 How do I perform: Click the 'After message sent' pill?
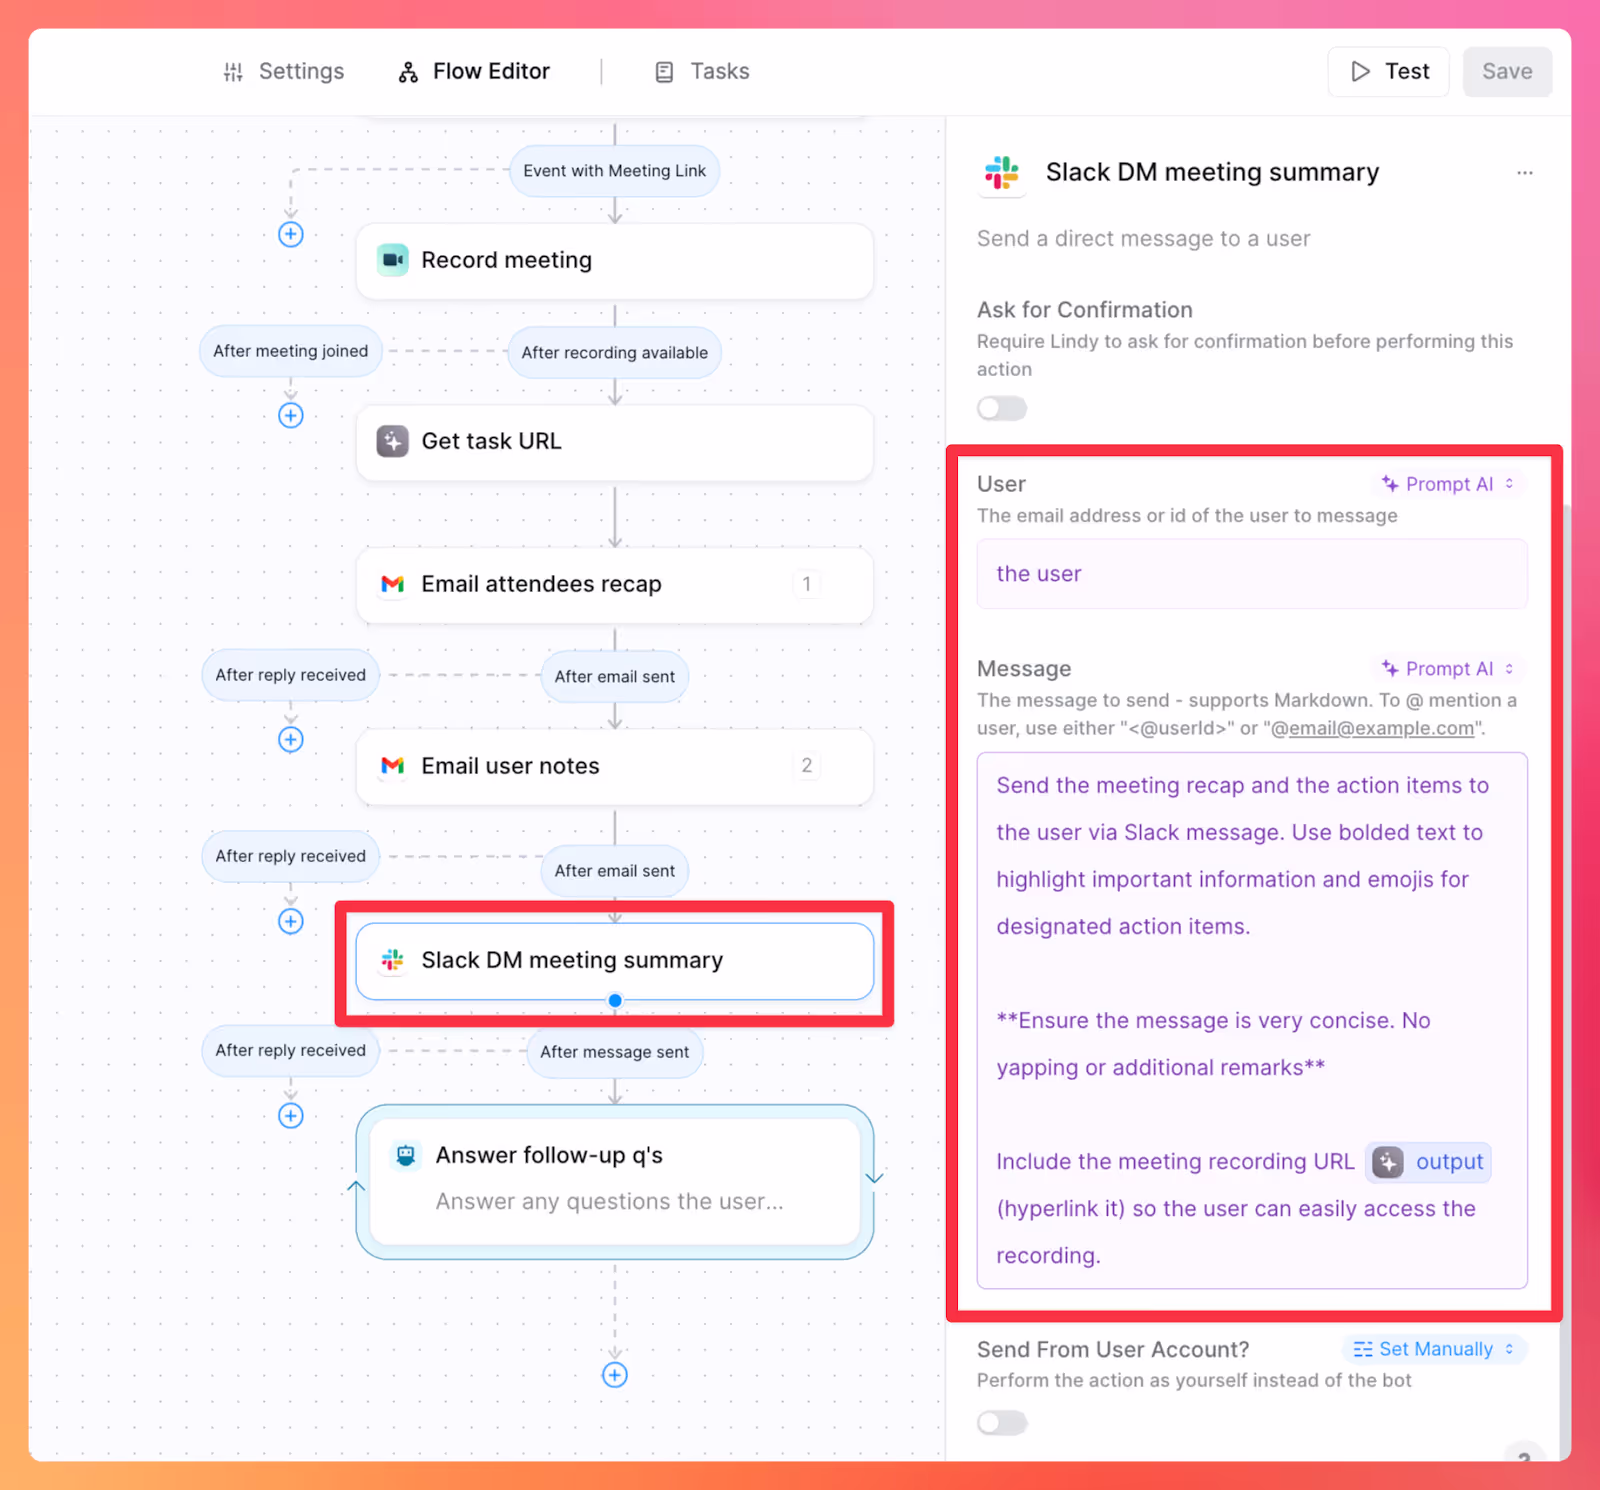[x=615, y=1052]
